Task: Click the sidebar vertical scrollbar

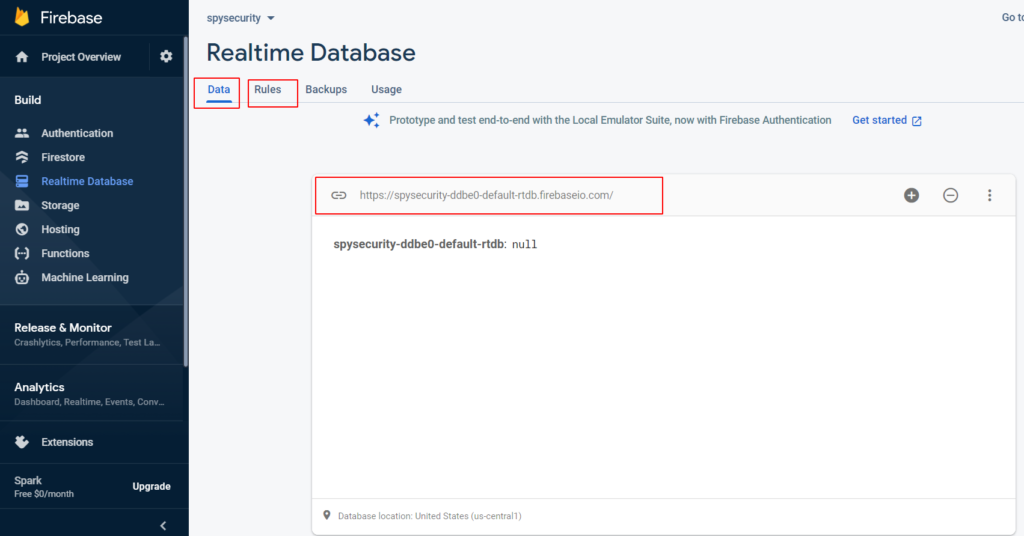Action: [186, 202]
